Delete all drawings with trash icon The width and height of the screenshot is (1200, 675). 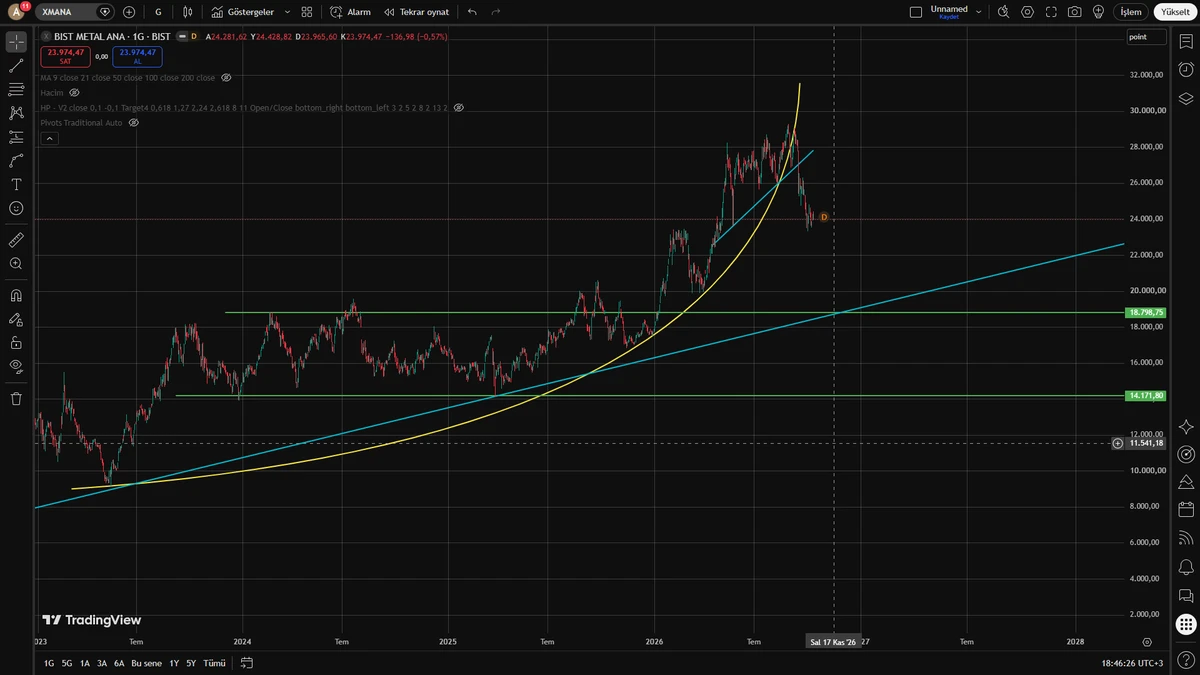click(x=16, y=398)
